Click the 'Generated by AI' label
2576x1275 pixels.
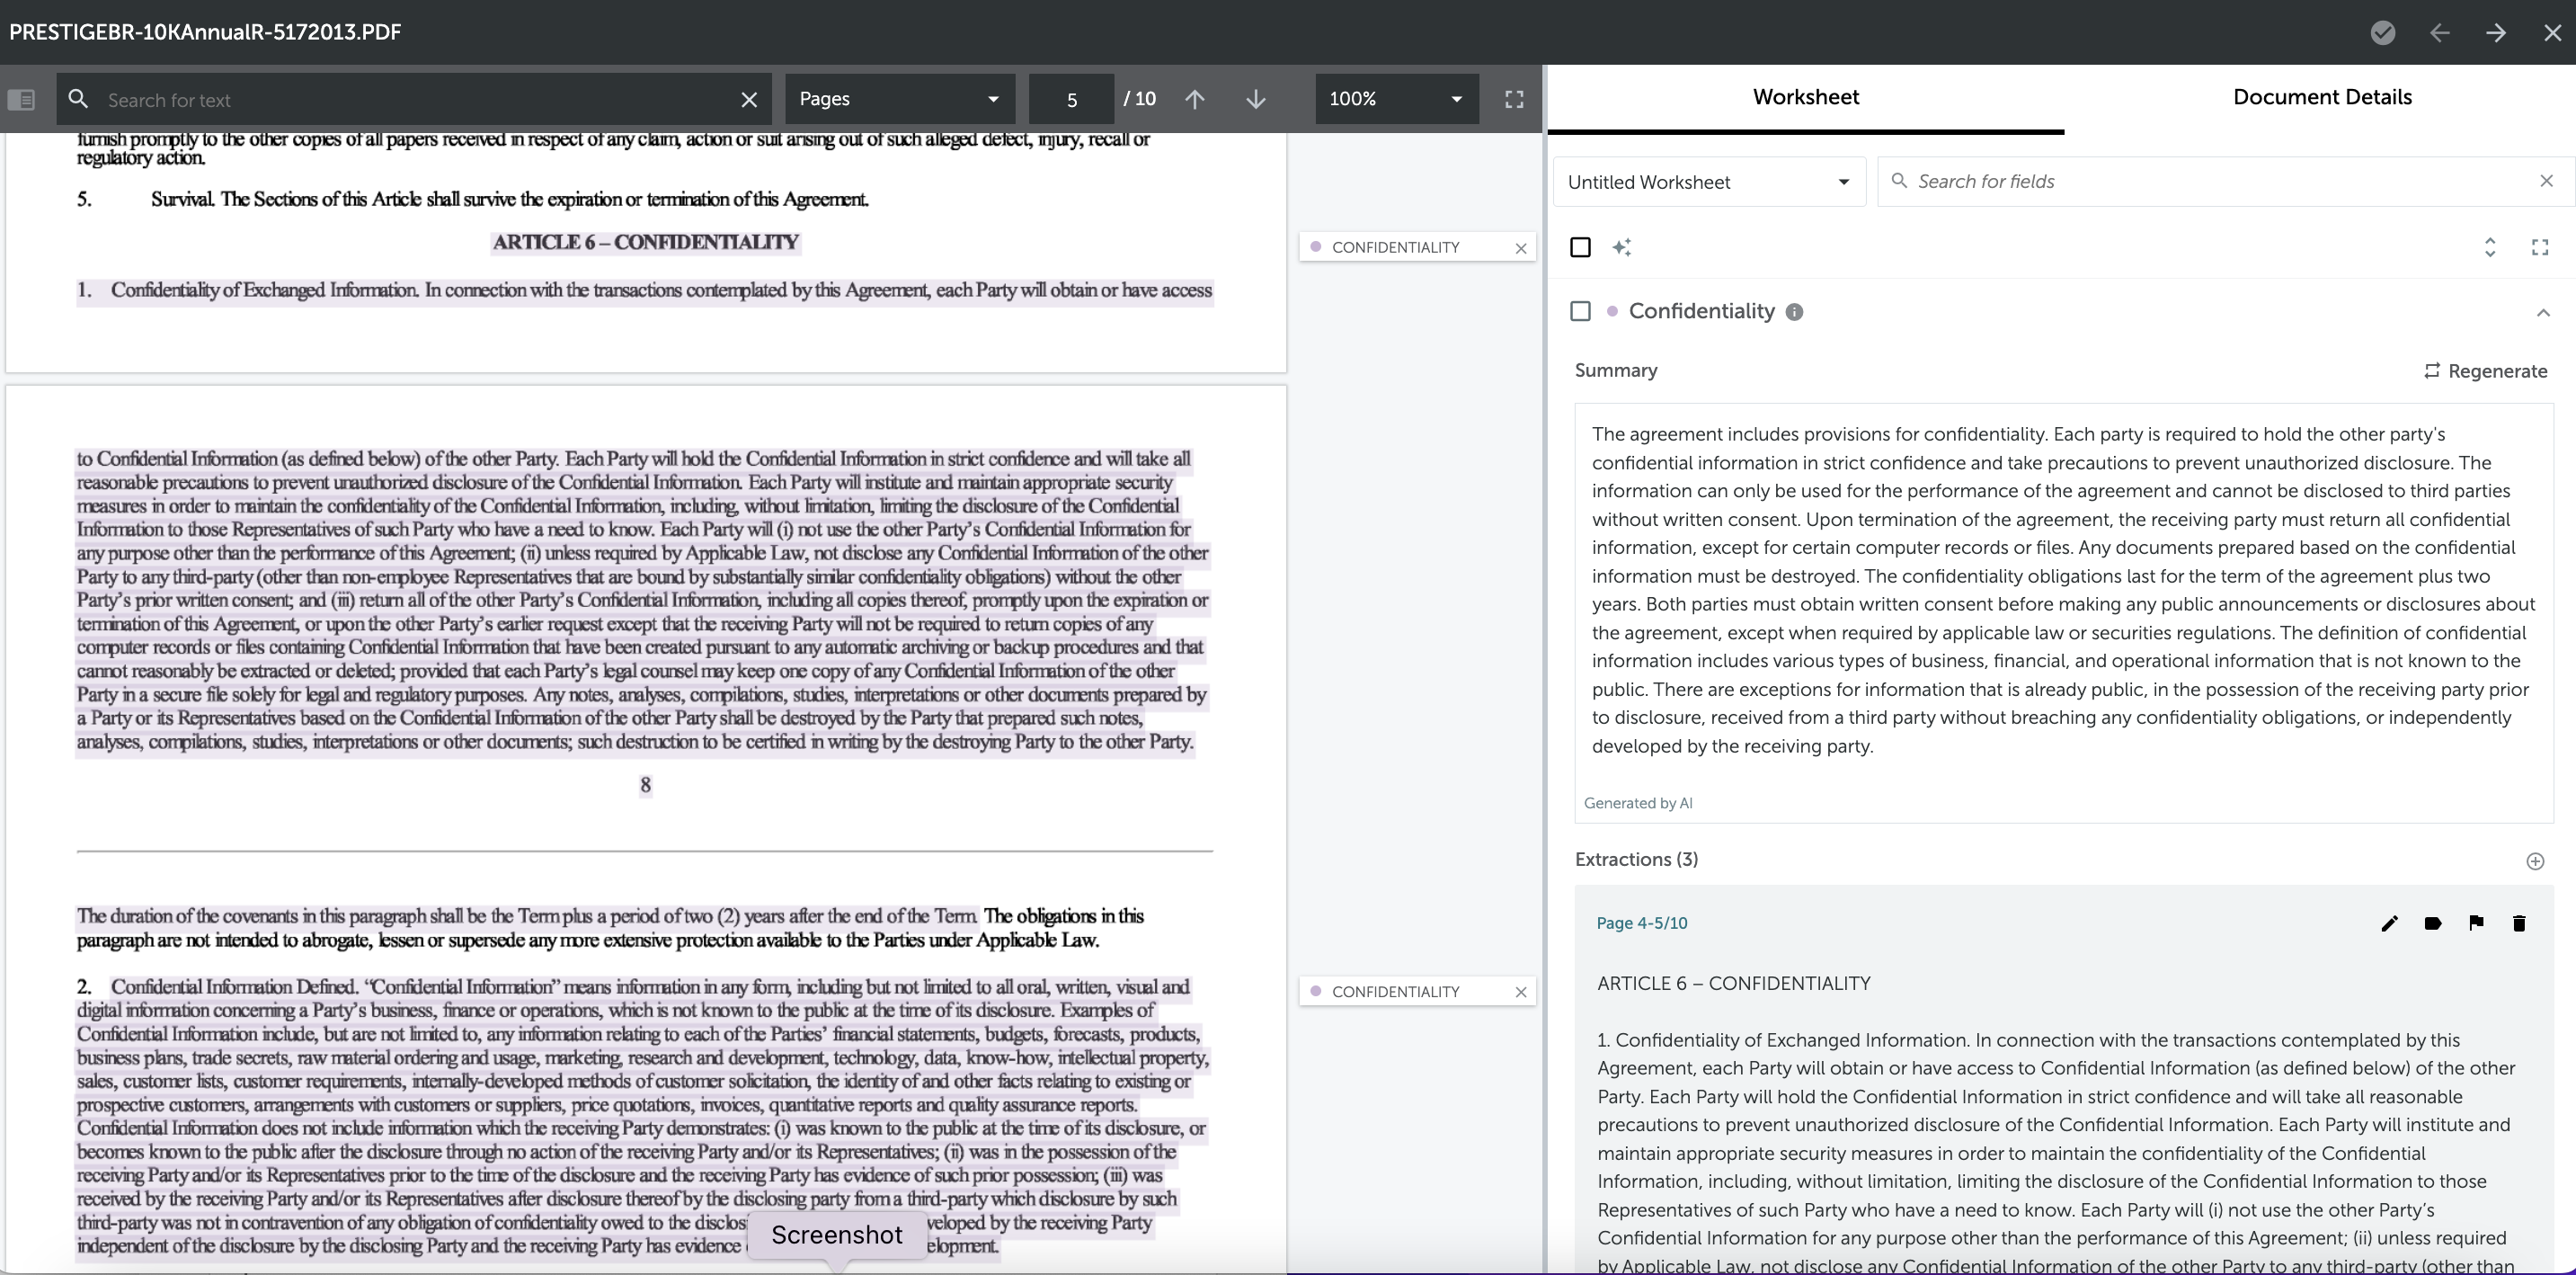pyautogui.click(x=1638, y=803)
